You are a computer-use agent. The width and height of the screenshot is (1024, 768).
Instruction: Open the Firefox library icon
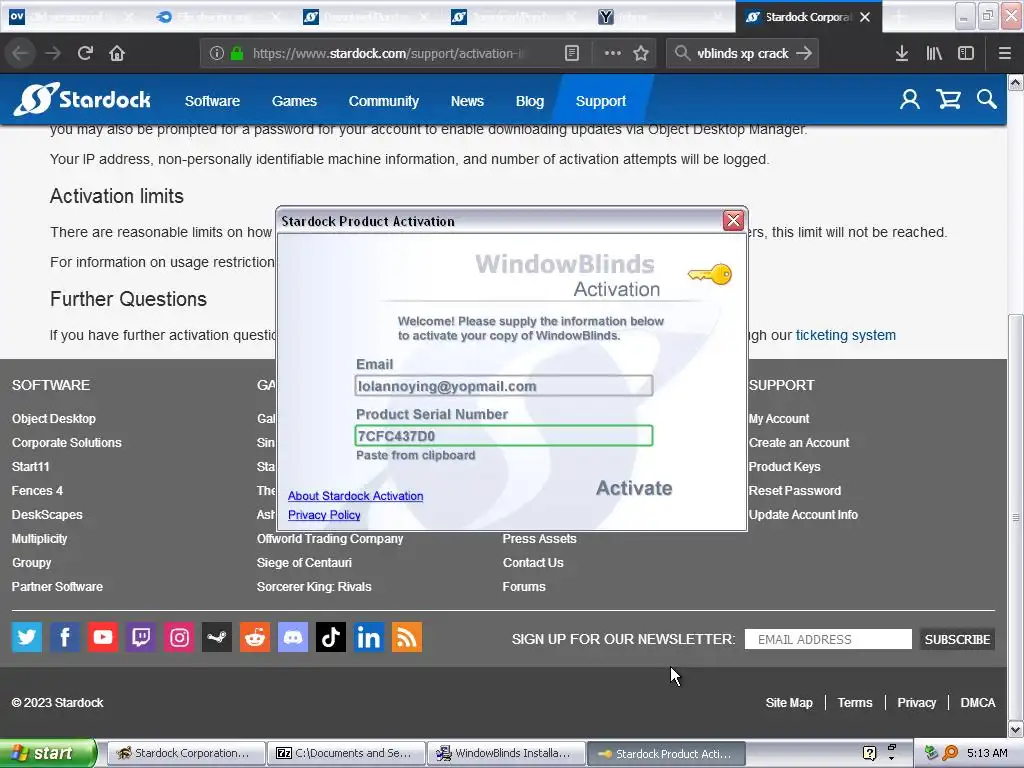coord(934,53)
